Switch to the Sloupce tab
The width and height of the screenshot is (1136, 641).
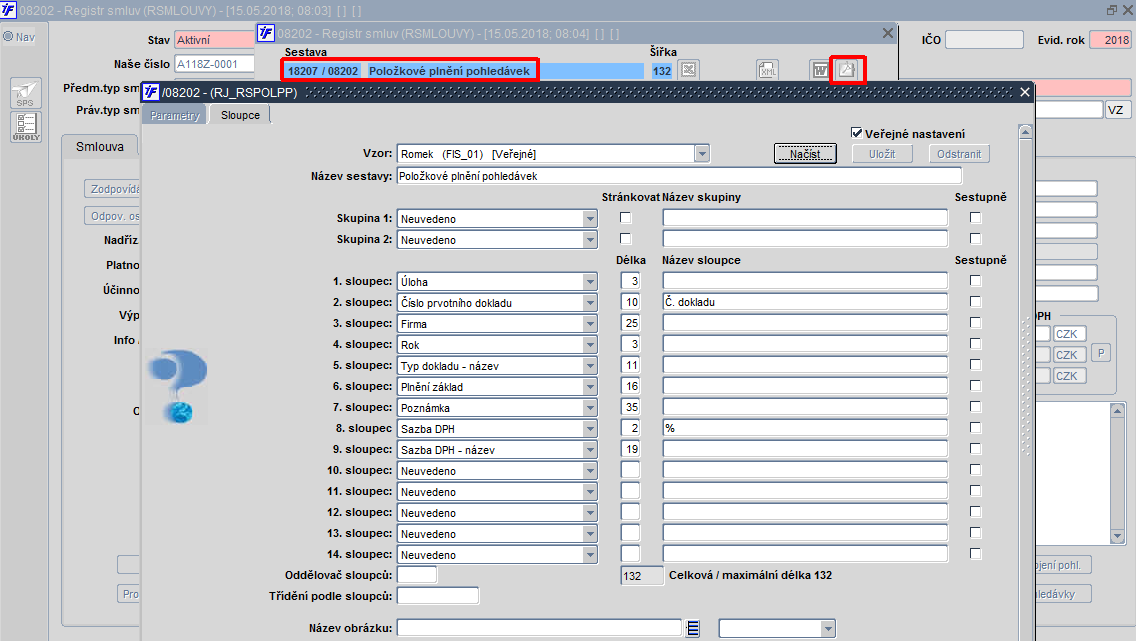(x=241, y=114)
